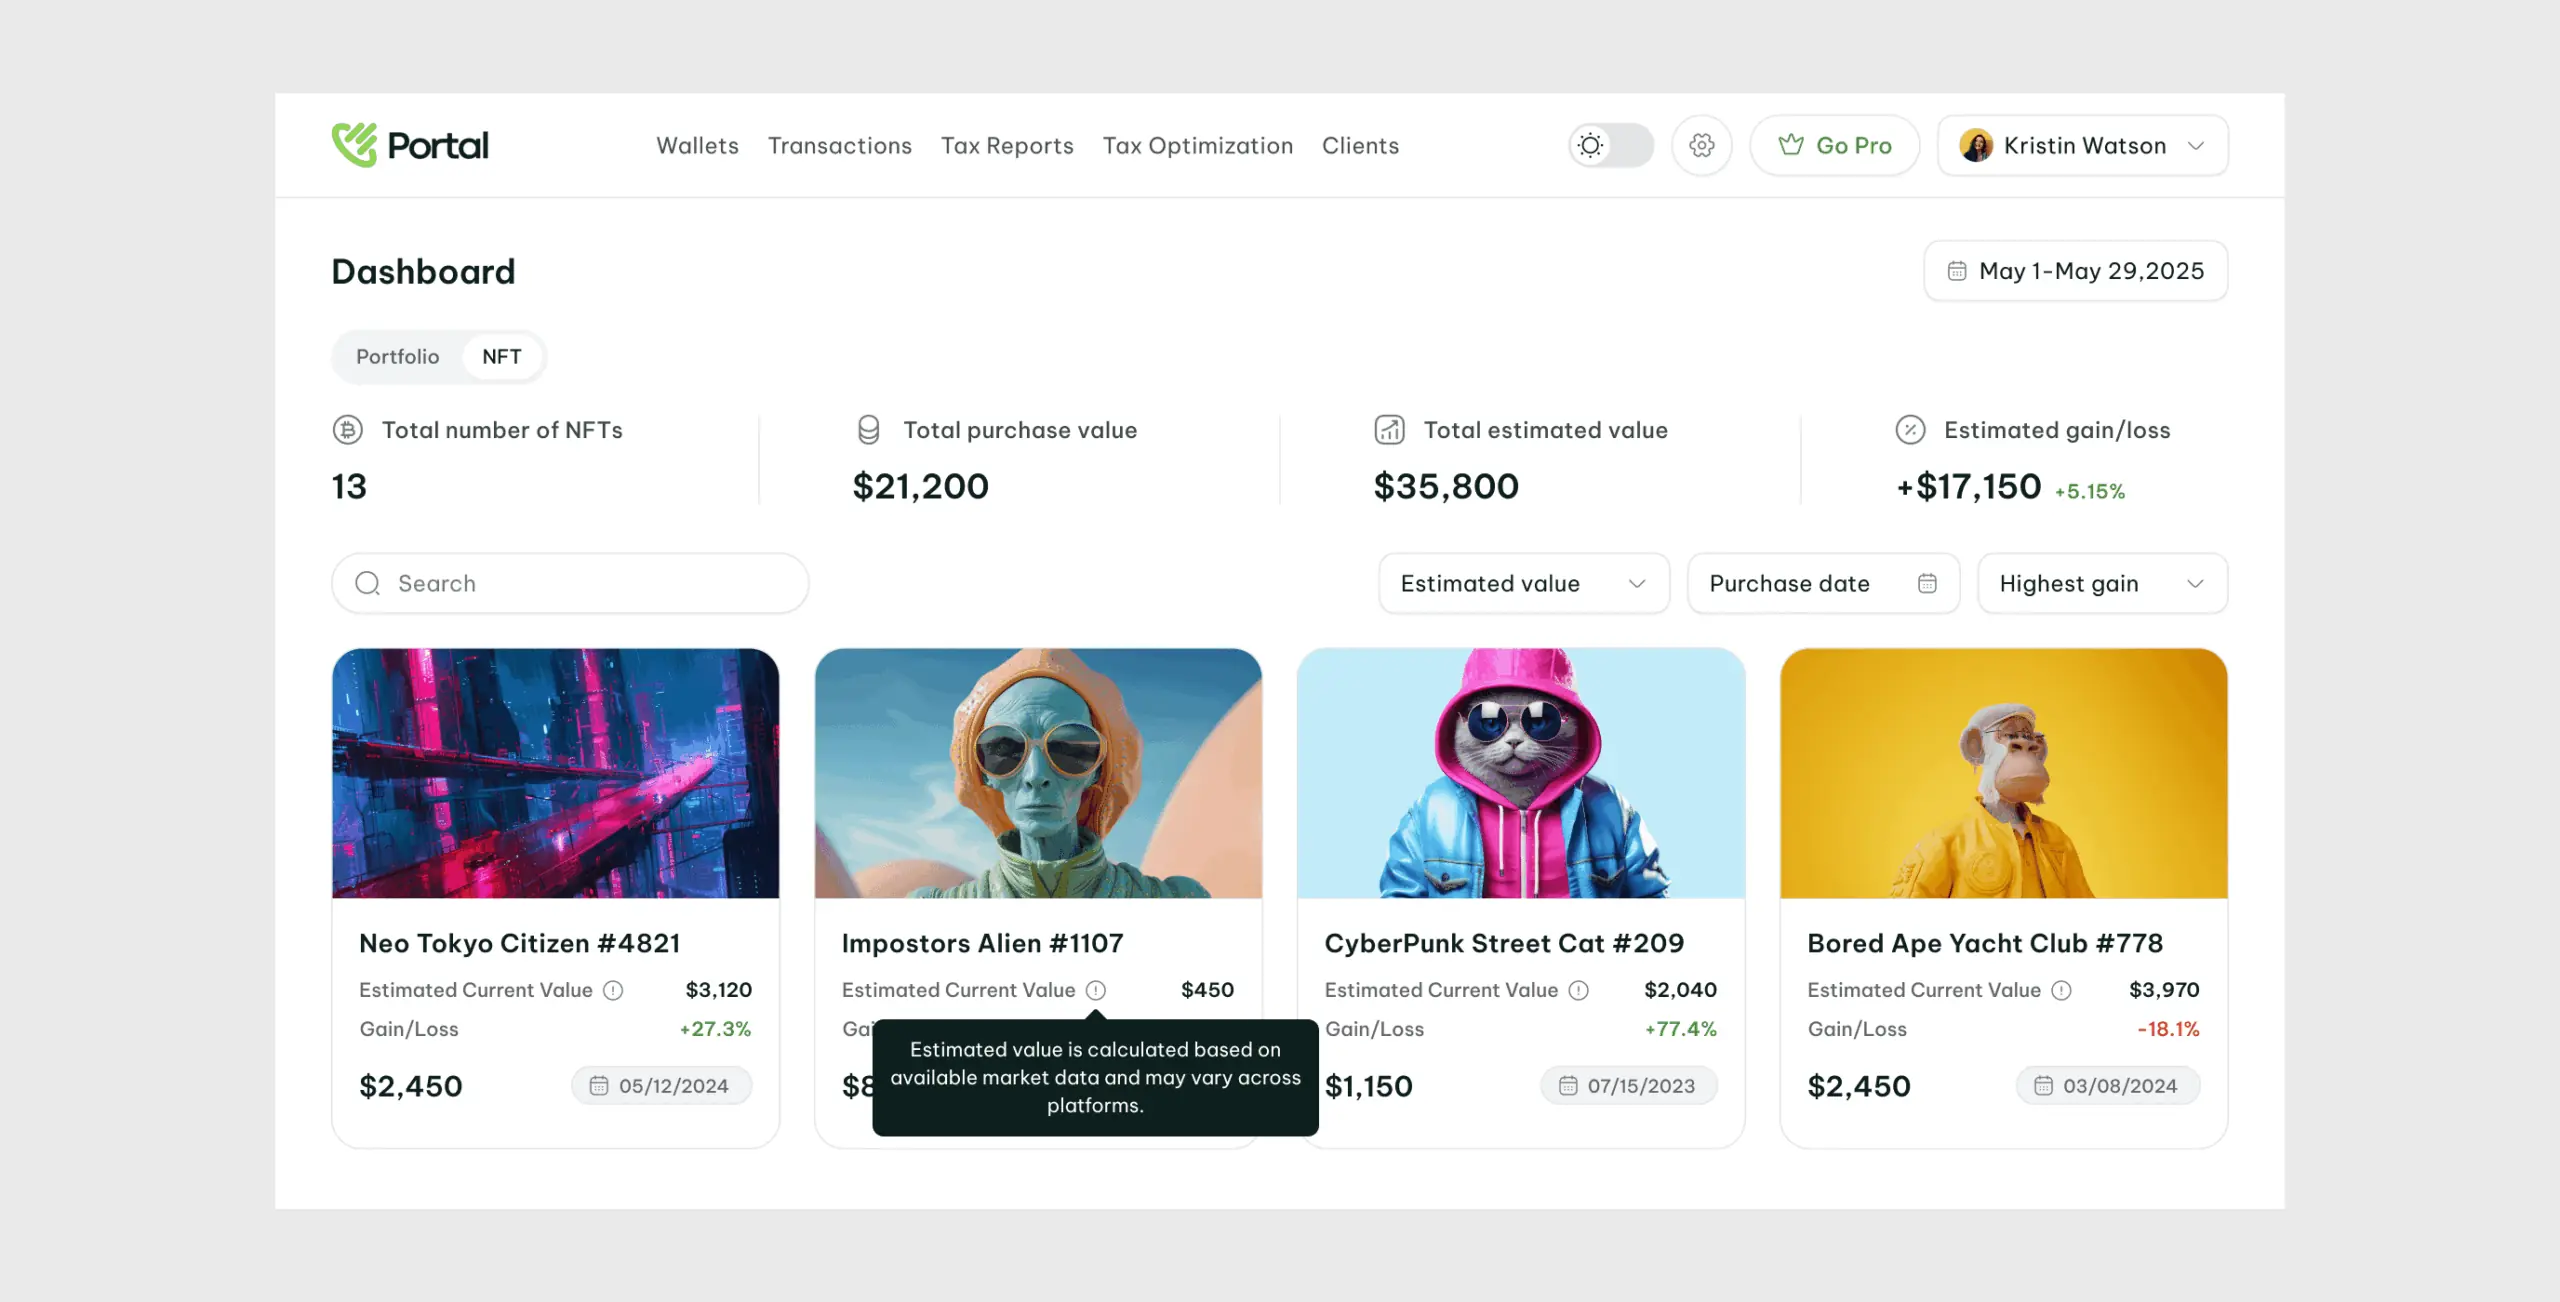Click the chart icon beside Total estimated value
This screenshot has width=2560, height=1302.
click(1388, 429)
